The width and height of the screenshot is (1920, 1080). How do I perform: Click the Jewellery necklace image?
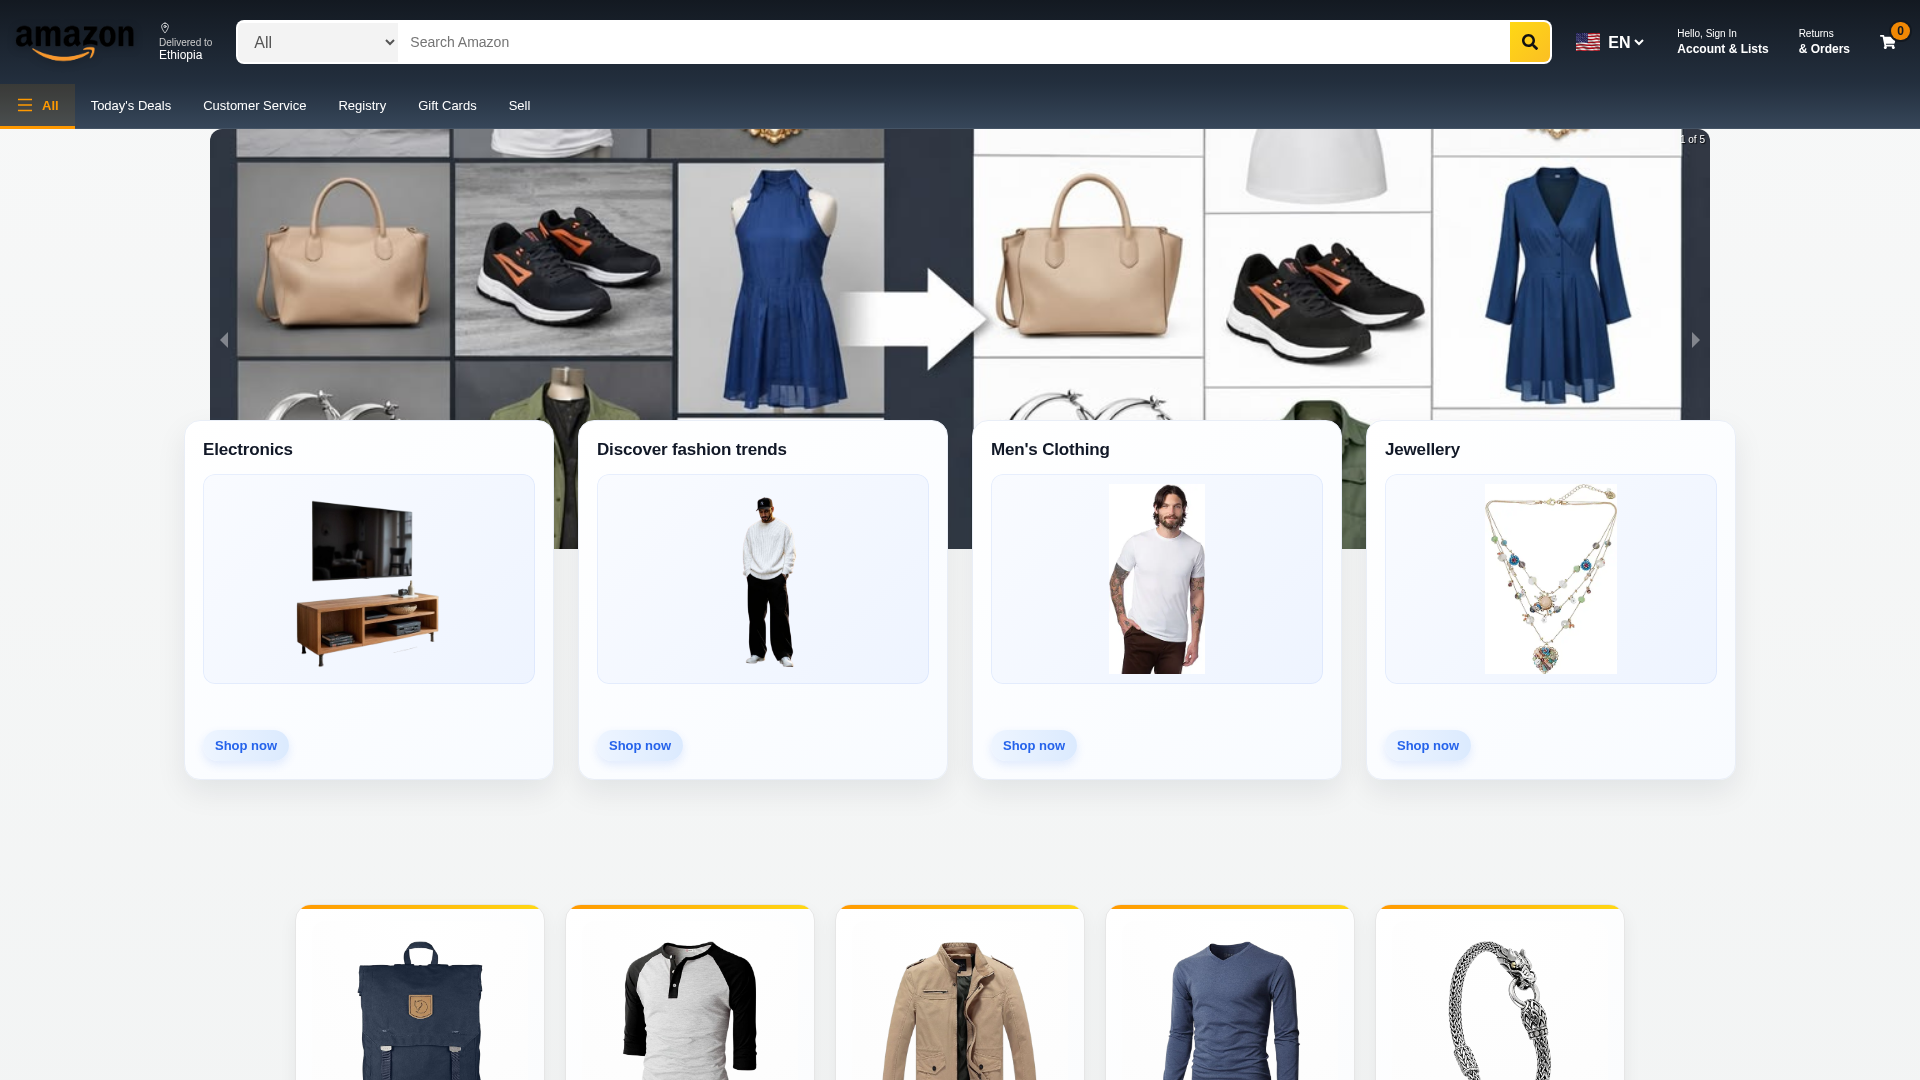(x=1551, y=579)
